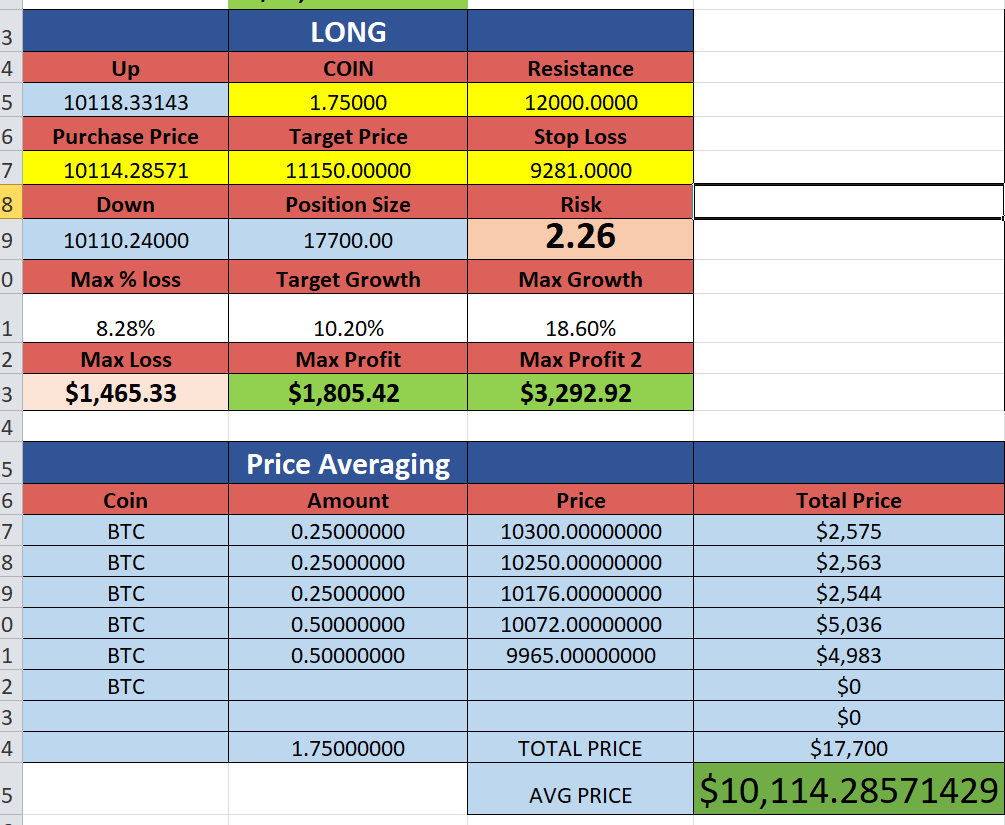
Task: Select the Target Growth value 10.20%
Action: 348,319
